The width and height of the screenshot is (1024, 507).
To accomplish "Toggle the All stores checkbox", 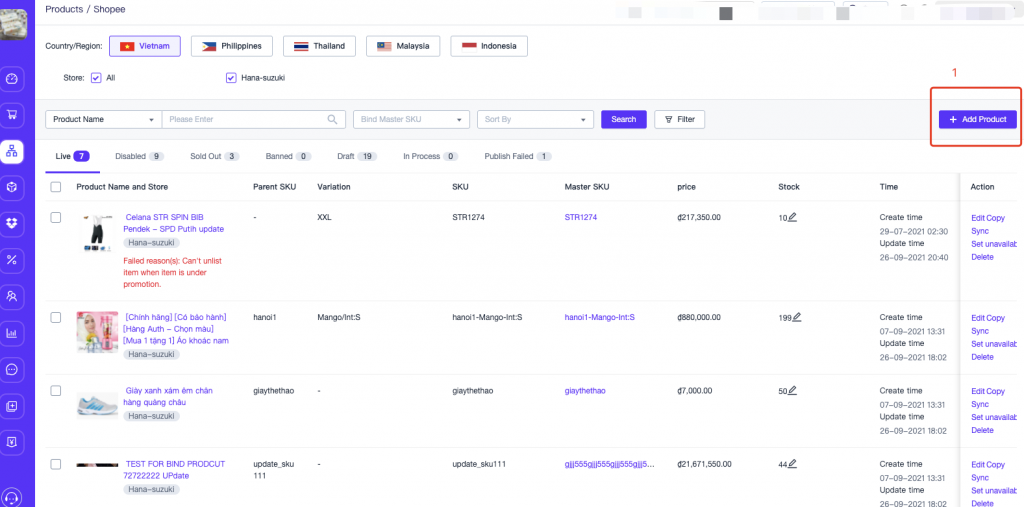I will pyautogui.click(x=96, y=77).
